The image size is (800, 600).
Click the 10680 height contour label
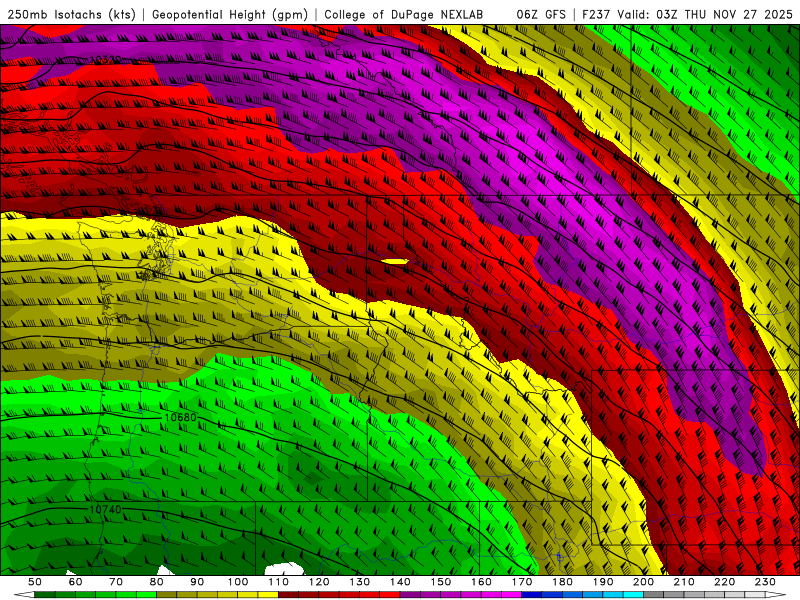click(181, 417)
